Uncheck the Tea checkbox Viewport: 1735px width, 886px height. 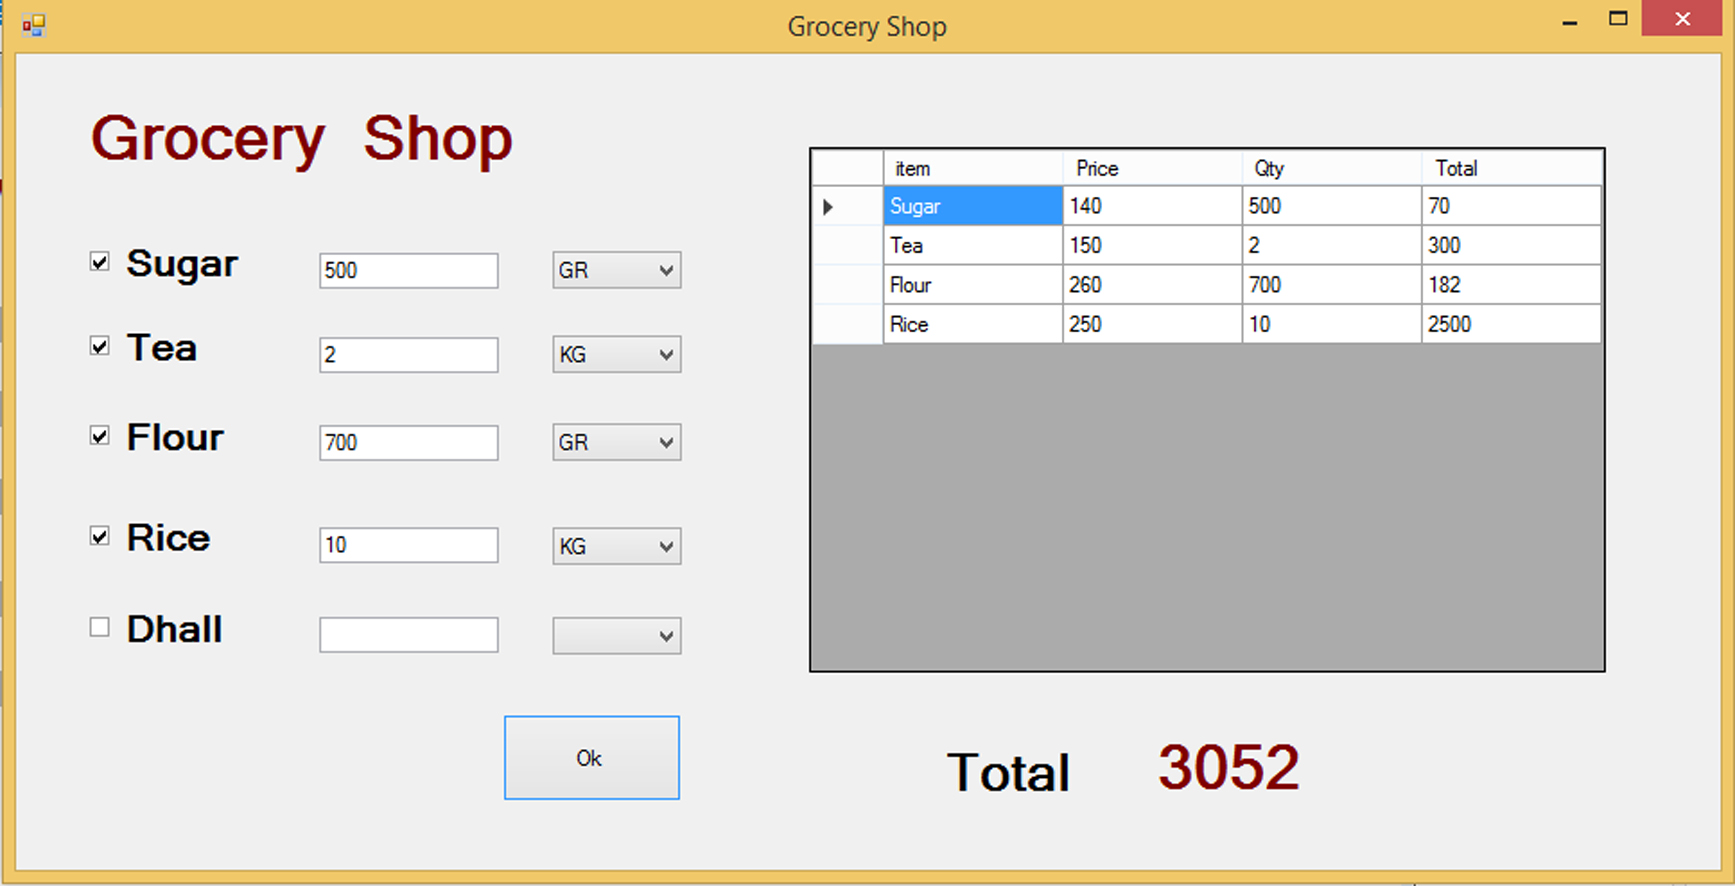point(99,346)
